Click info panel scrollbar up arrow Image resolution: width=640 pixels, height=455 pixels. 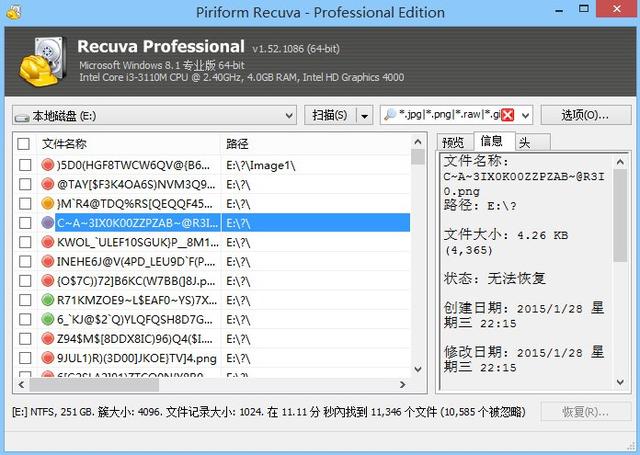(620, 162)
